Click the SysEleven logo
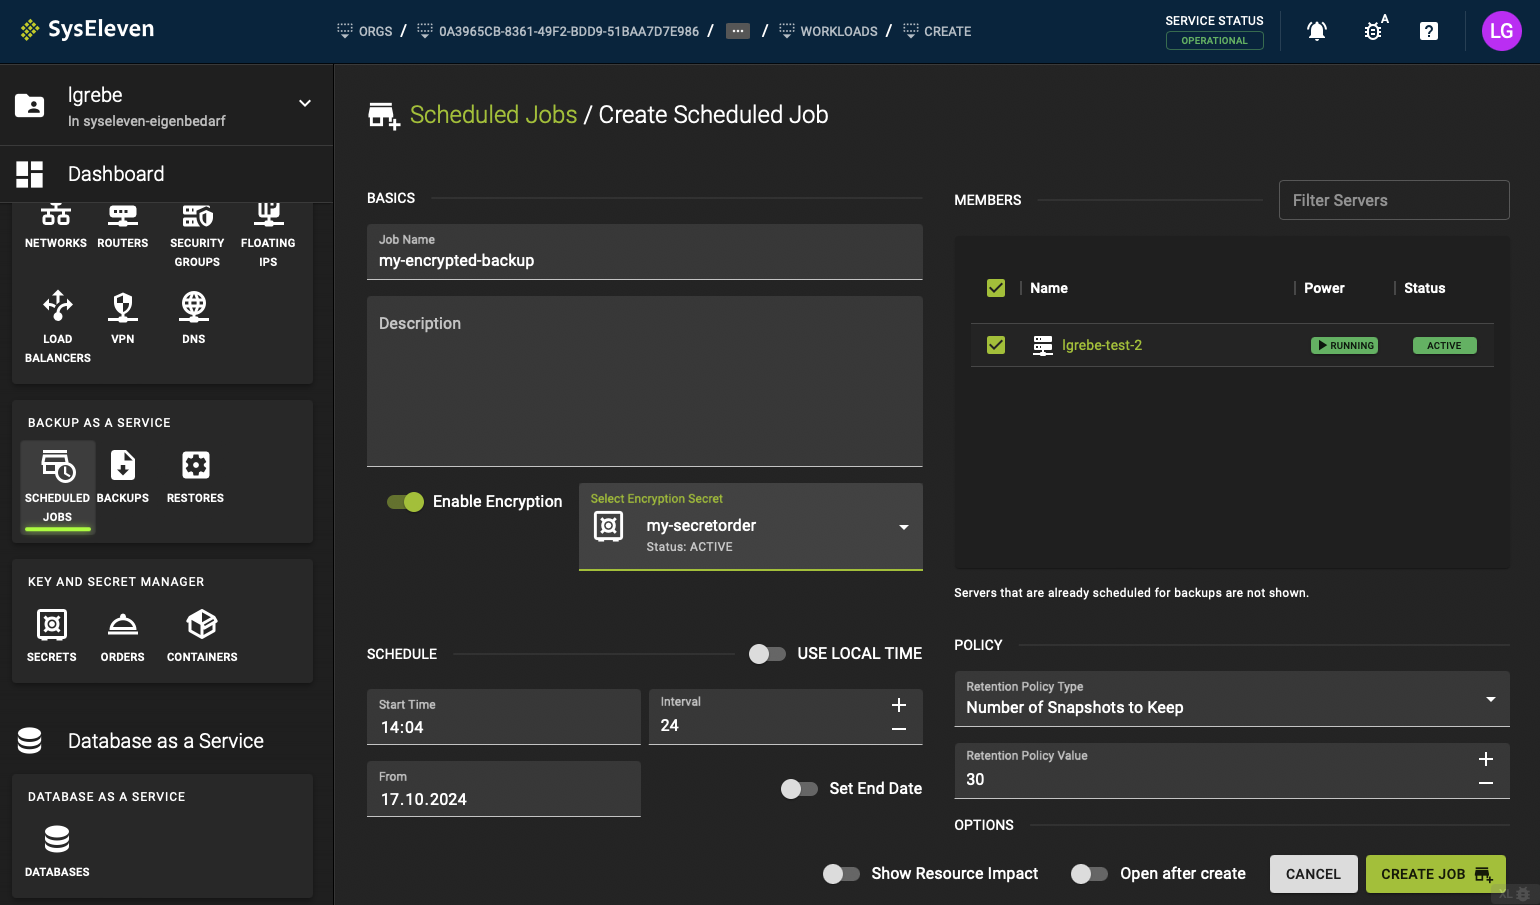The image size is (1540, 905). [x=87, y=29]
